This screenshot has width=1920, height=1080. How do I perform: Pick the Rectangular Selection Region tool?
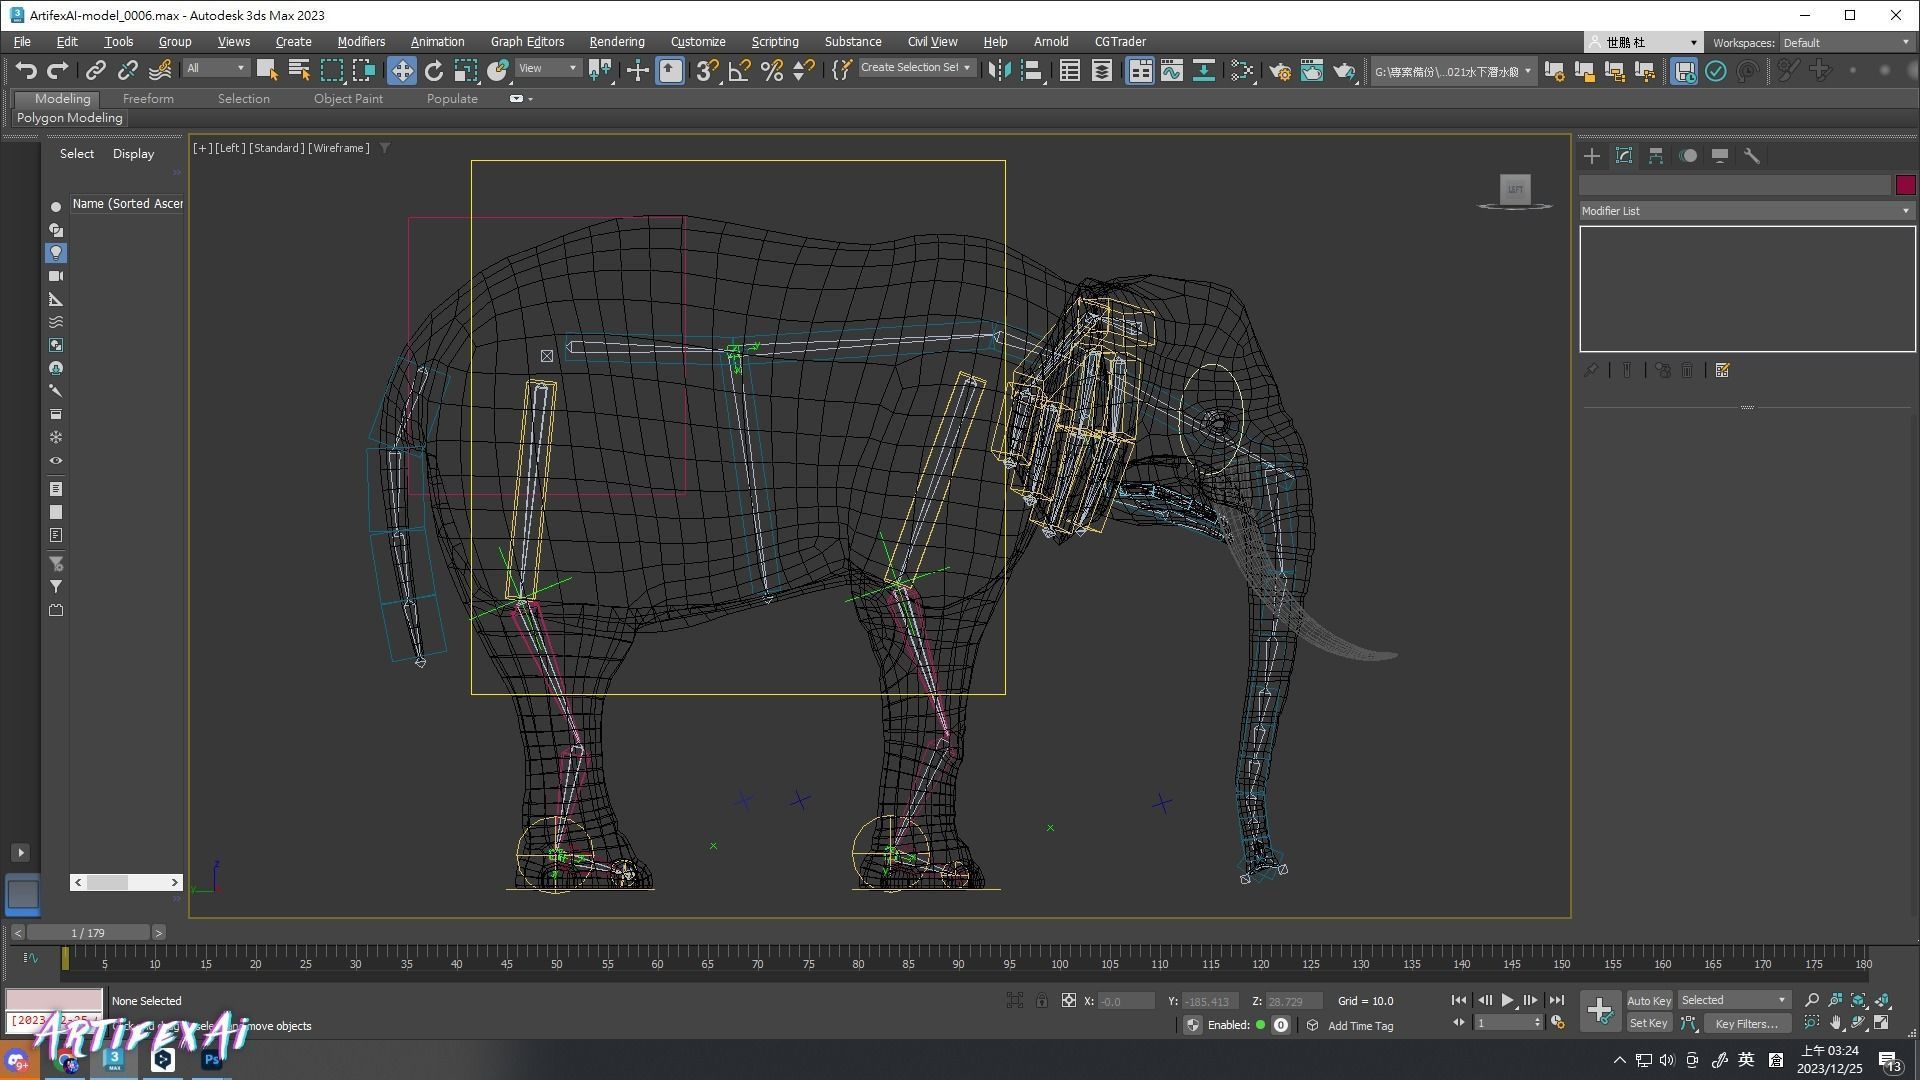point(331,70)
